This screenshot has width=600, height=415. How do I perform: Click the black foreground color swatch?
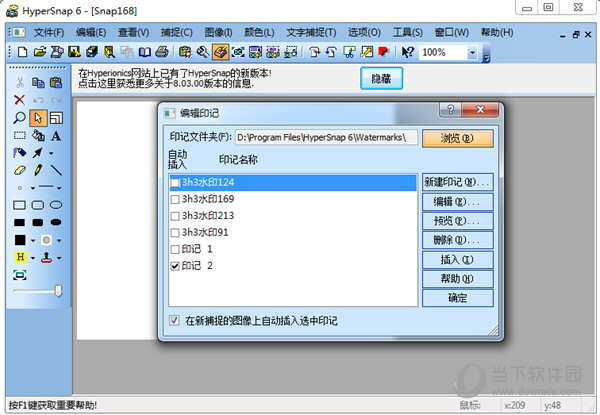20,240
